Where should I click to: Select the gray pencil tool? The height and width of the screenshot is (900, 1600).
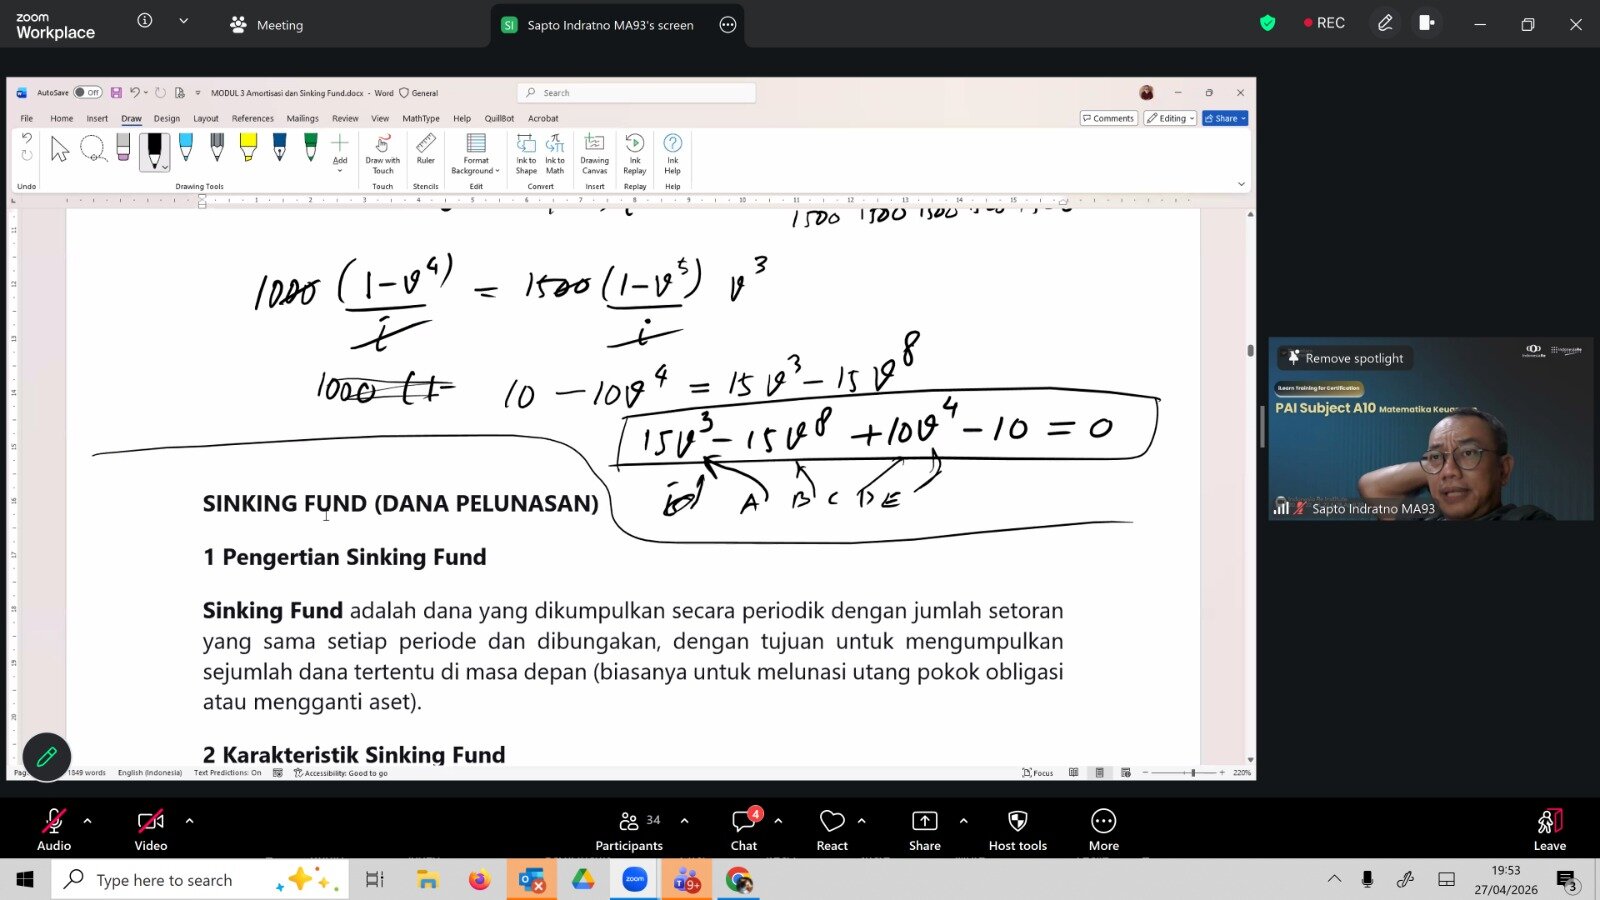tap(217, 148)
